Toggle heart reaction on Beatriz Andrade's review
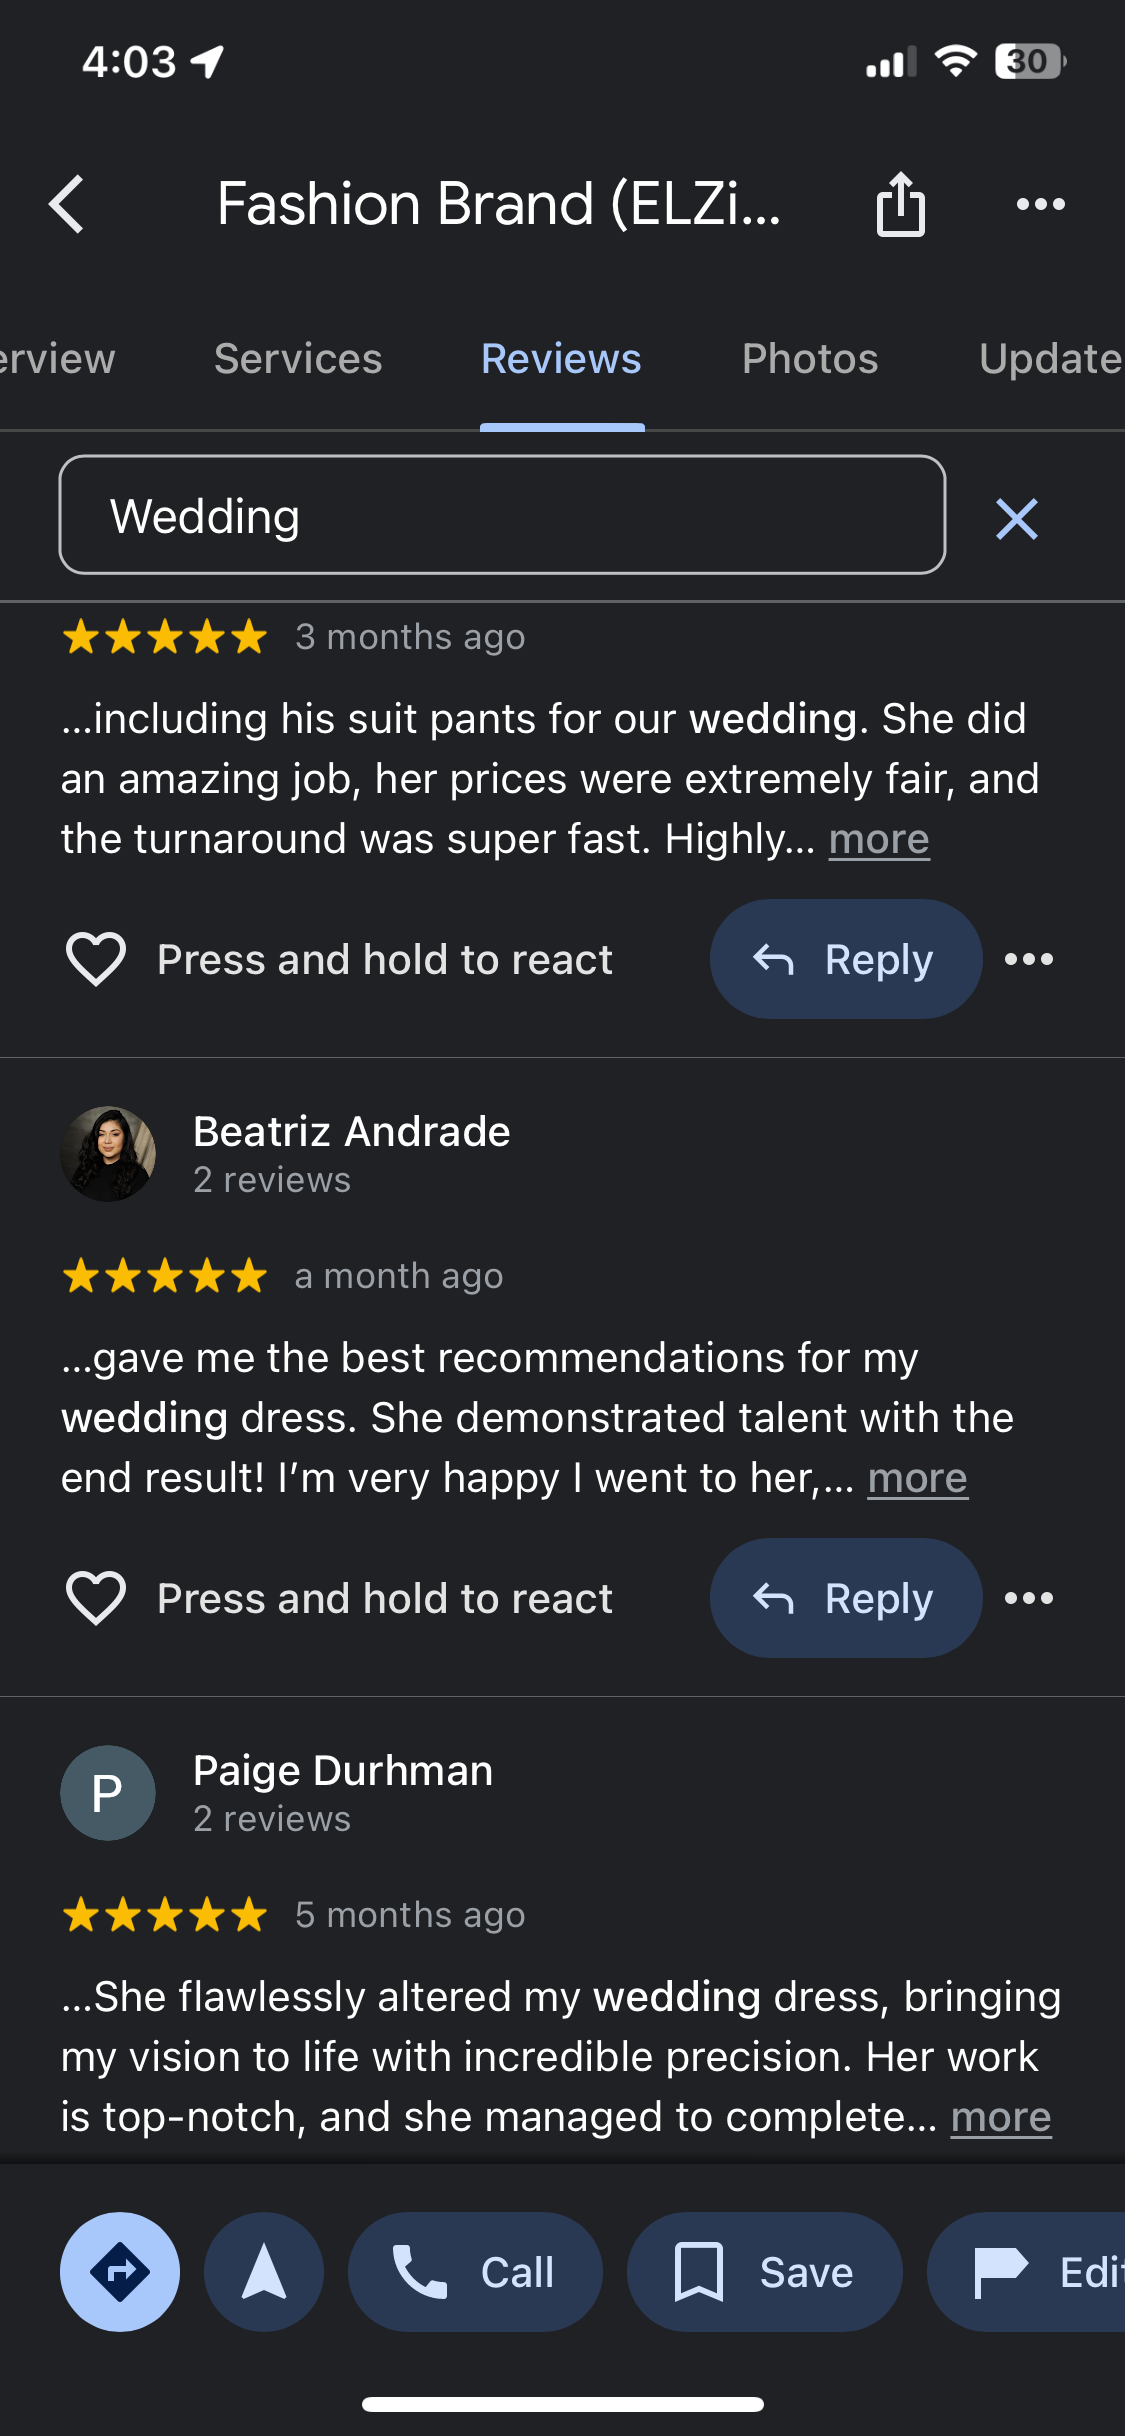This screenshot has height=2436, width=1125. [96, 1598]
